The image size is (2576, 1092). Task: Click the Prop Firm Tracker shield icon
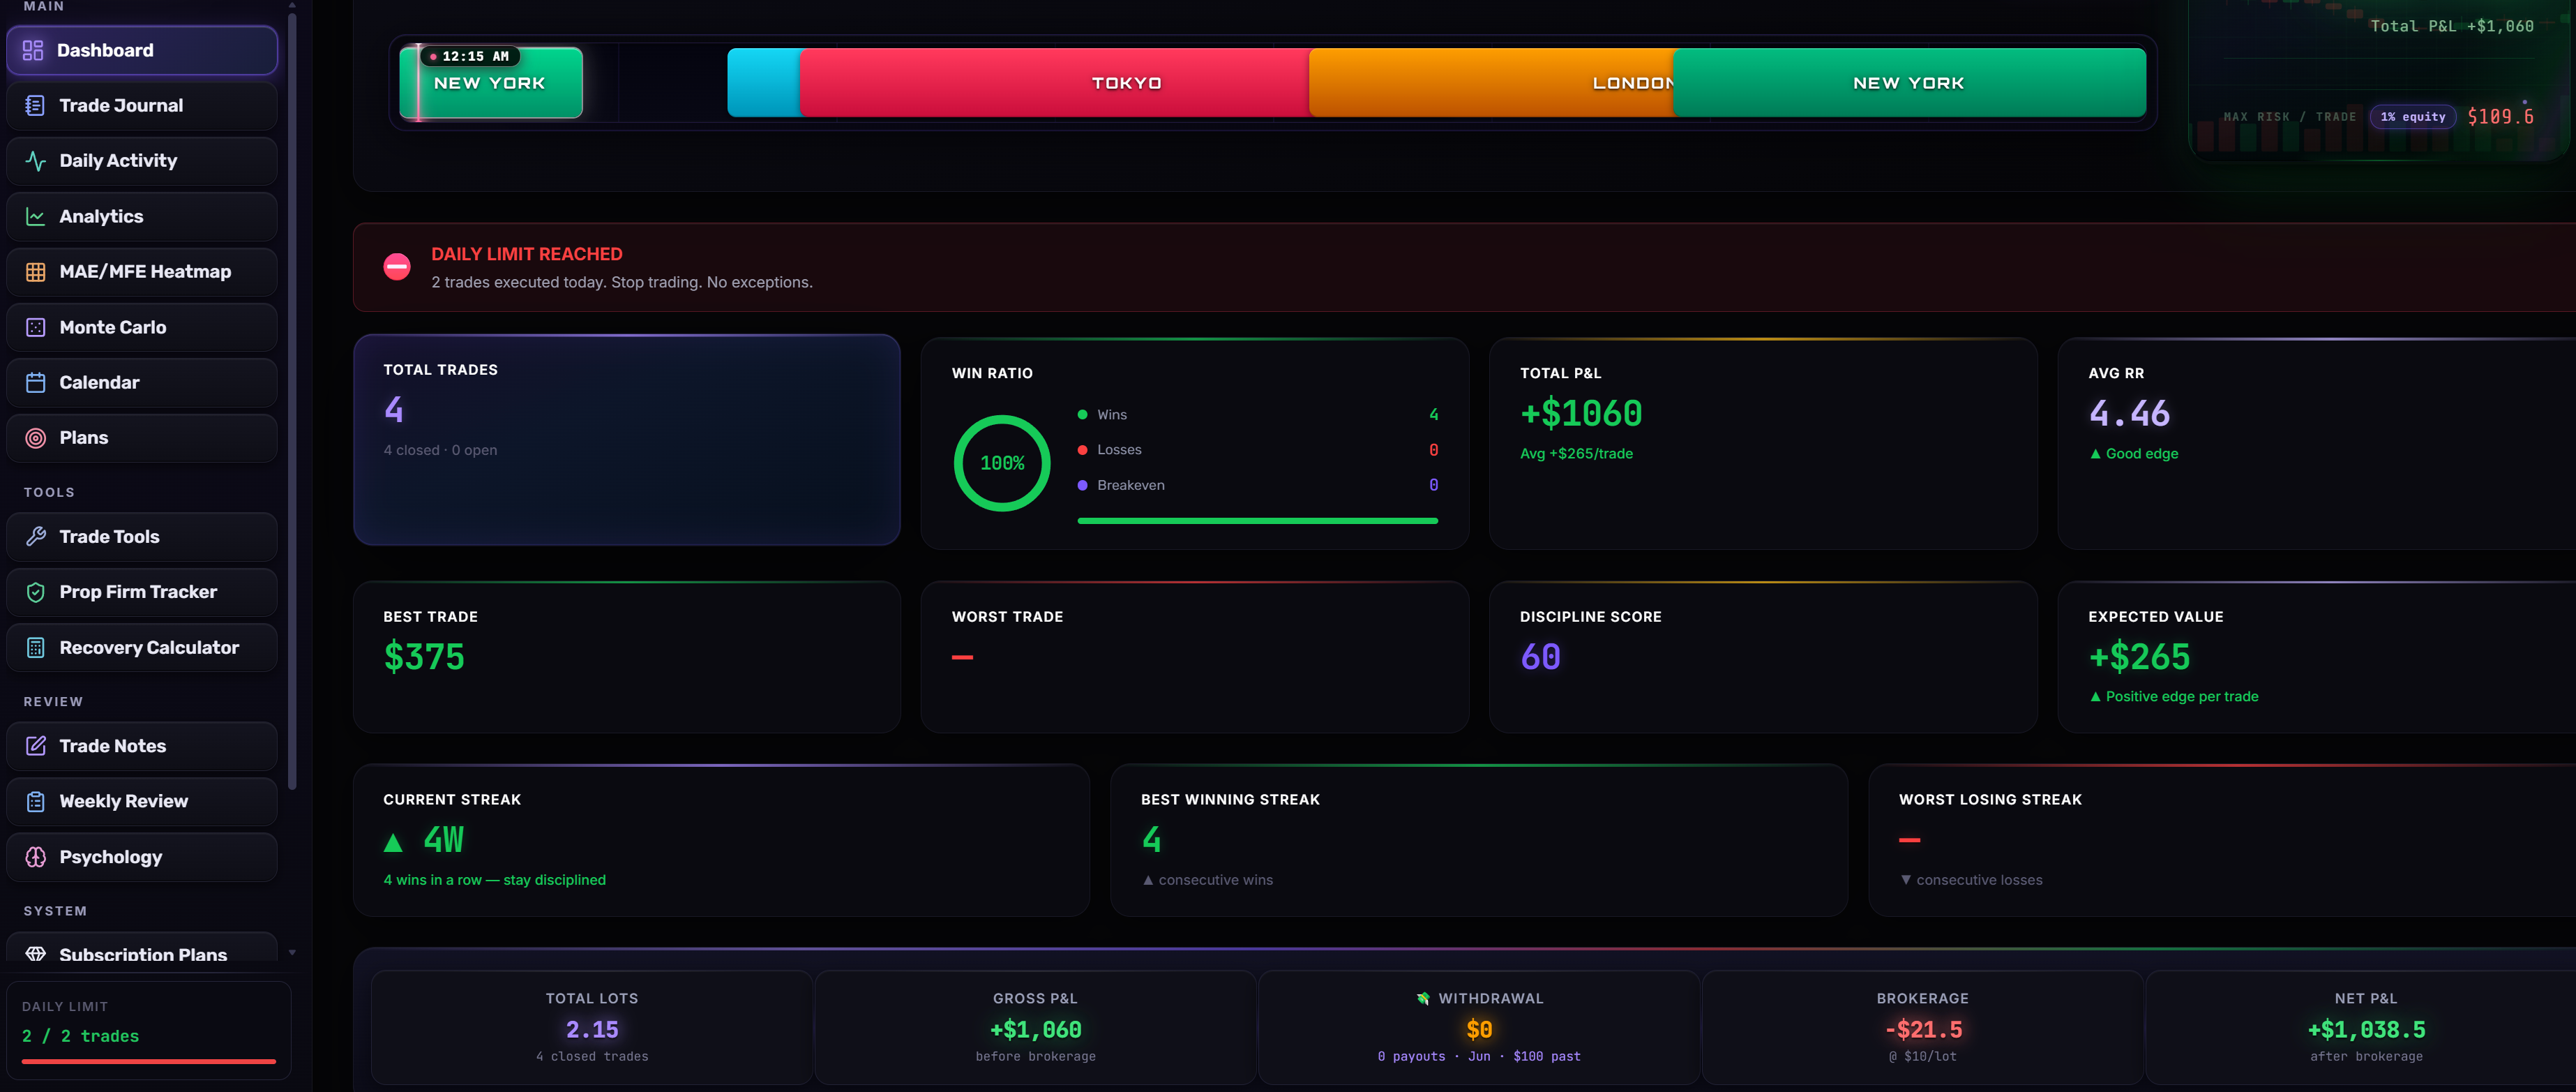coord(35,592)
